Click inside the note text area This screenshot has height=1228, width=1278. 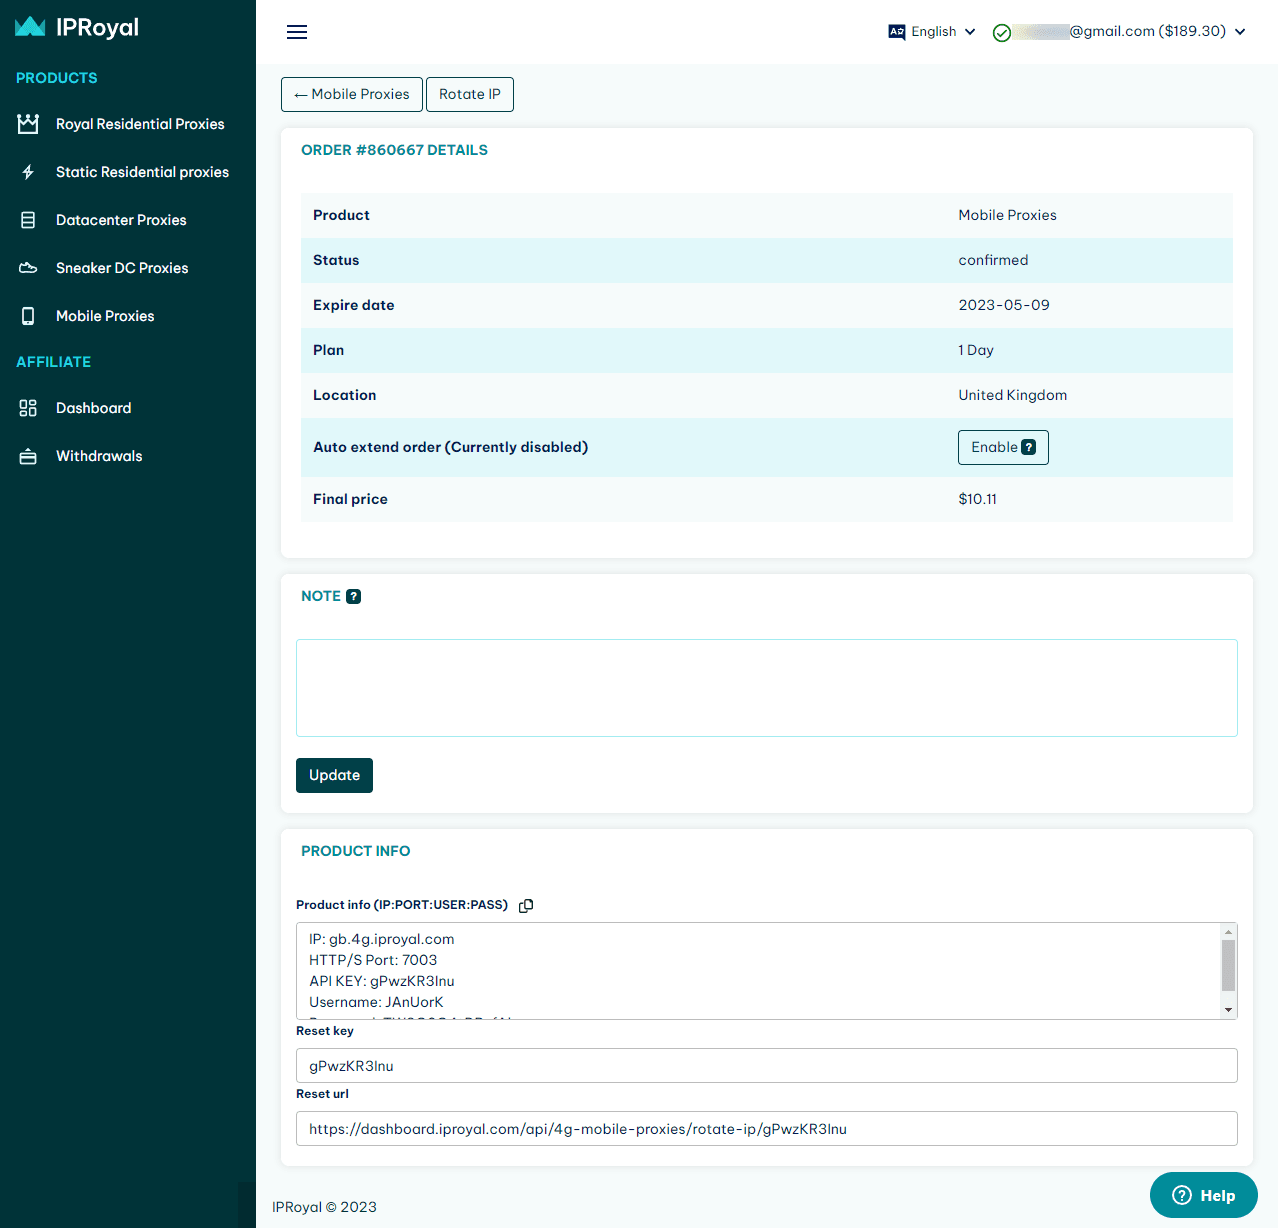767,688
